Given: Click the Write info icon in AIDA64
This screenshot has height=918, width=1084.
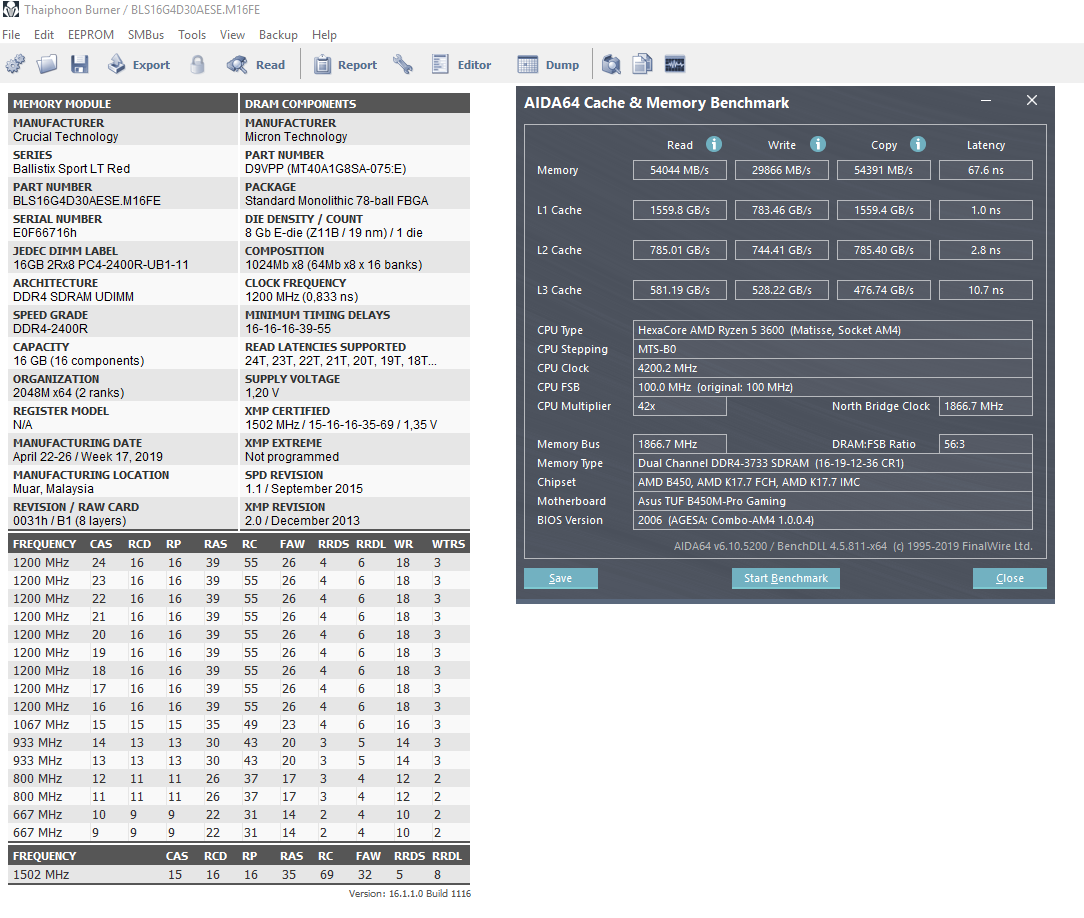Looking at the screenshot, I should (817, 144).
